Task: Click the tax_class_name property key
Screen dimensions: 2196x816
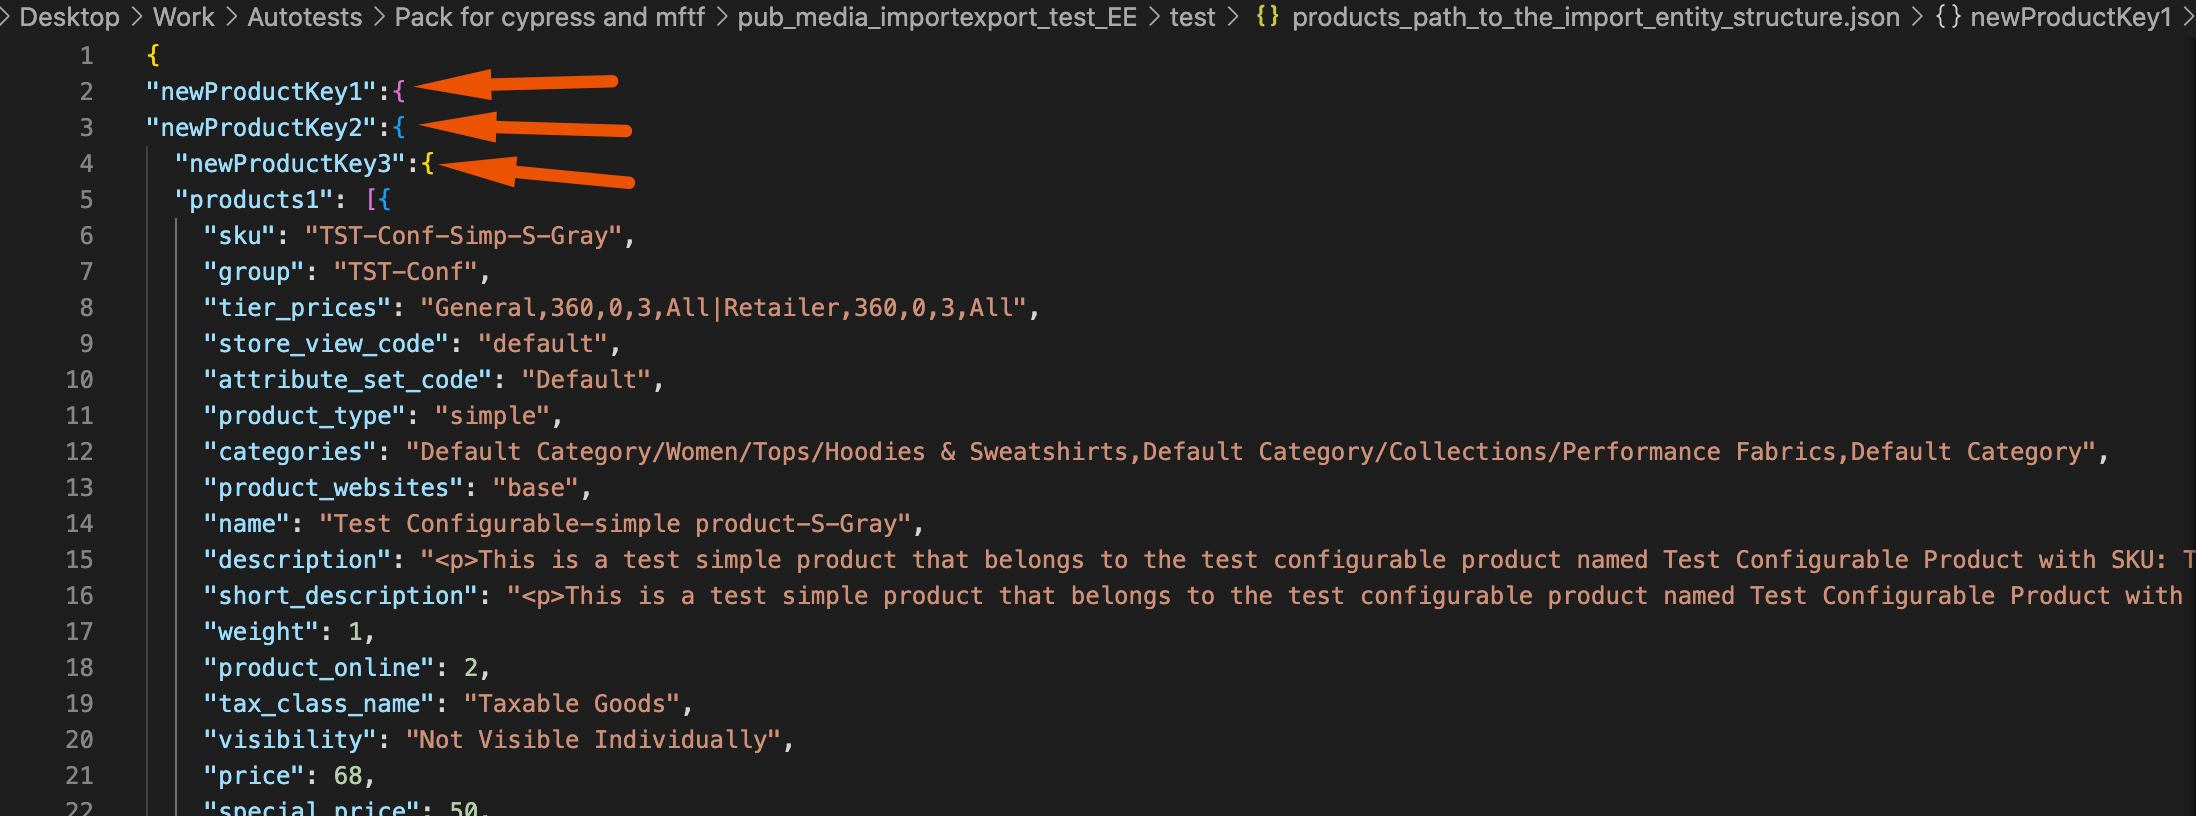Action: (318, 703)
